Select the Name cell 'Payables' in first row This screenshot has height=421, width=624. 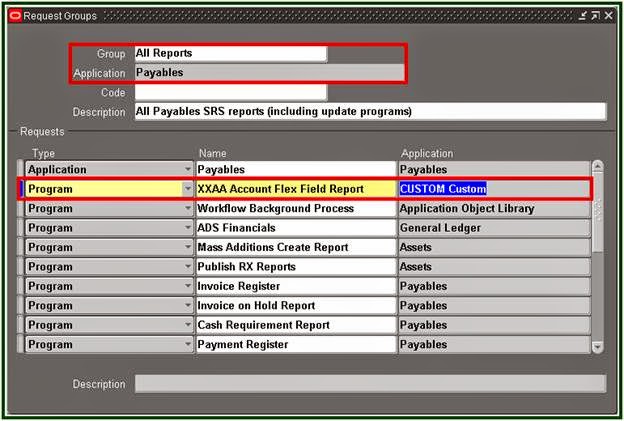296,170
